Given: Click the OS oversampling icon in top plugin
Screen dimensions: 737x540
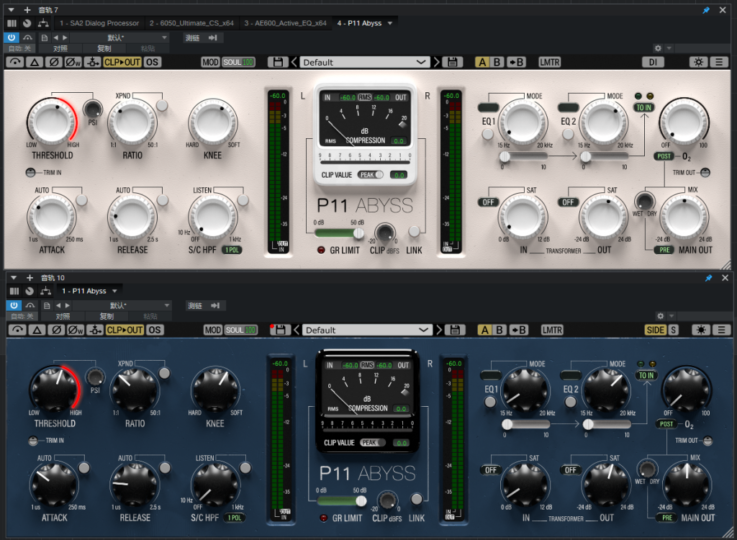Looking at the screenshot, I should (152, 62).
